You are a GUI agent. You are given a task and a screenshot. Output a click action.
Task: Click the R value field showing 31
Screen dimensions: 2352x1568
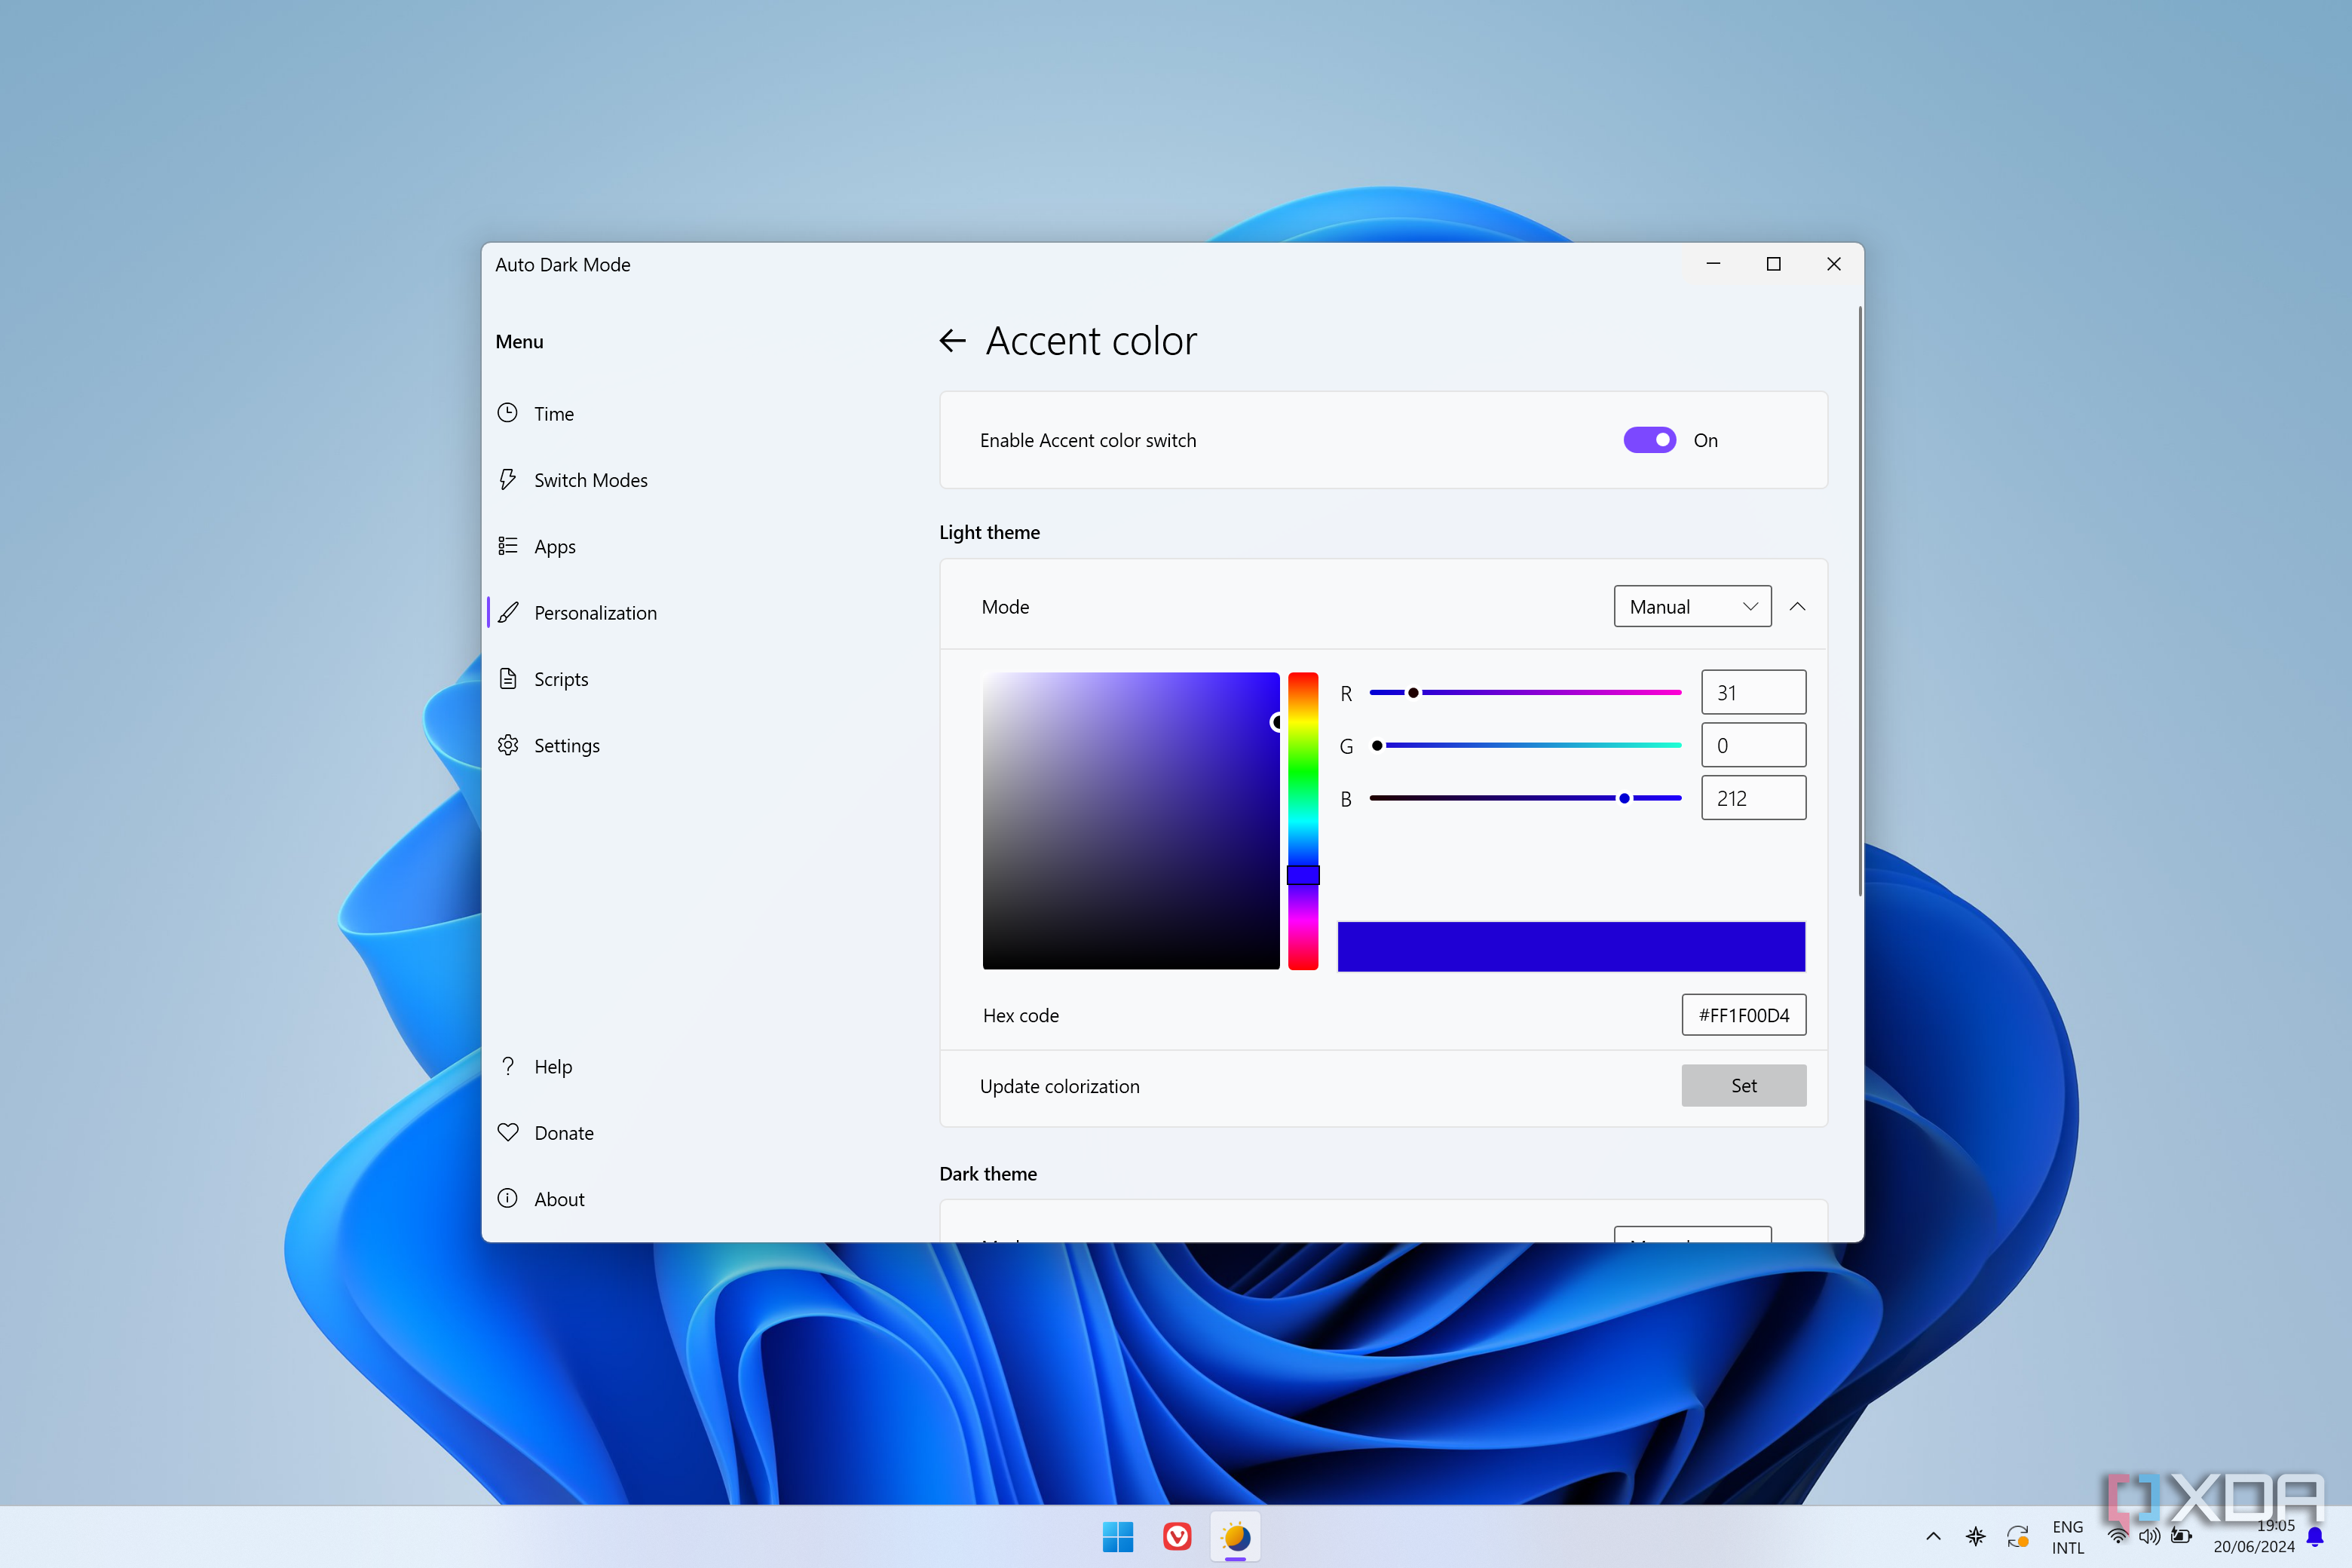click(1753, 692)
